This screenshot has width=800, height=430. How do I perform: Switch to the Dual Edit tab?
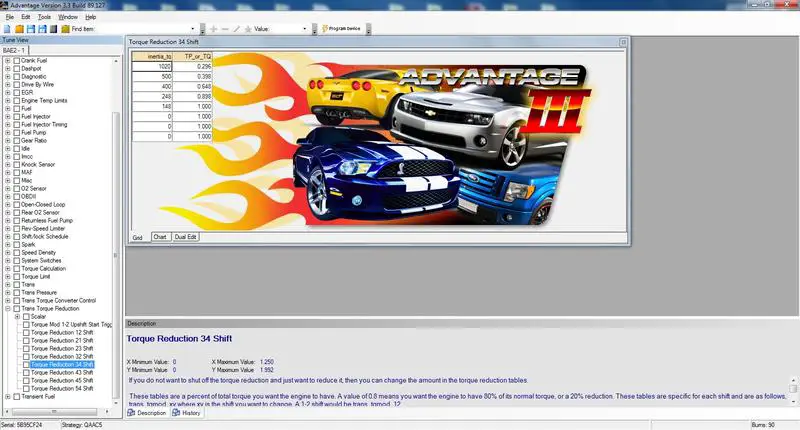(x=185, y=237)
